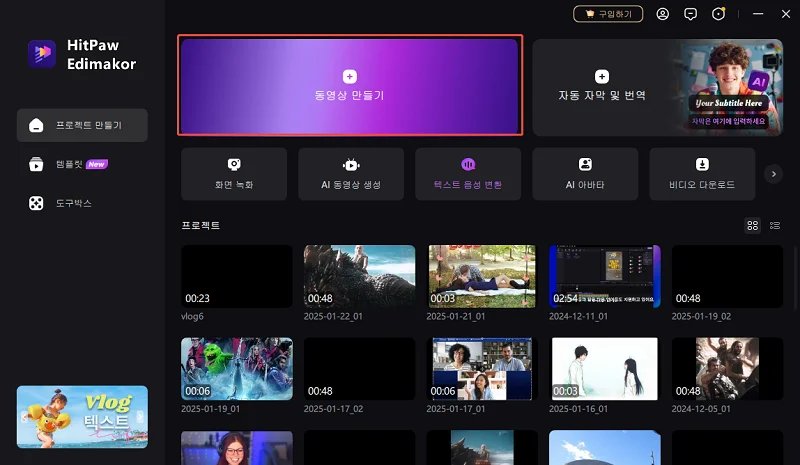Open the vlog6 project thumbnail
Screen dimensions: 800x465
(236, 276)
